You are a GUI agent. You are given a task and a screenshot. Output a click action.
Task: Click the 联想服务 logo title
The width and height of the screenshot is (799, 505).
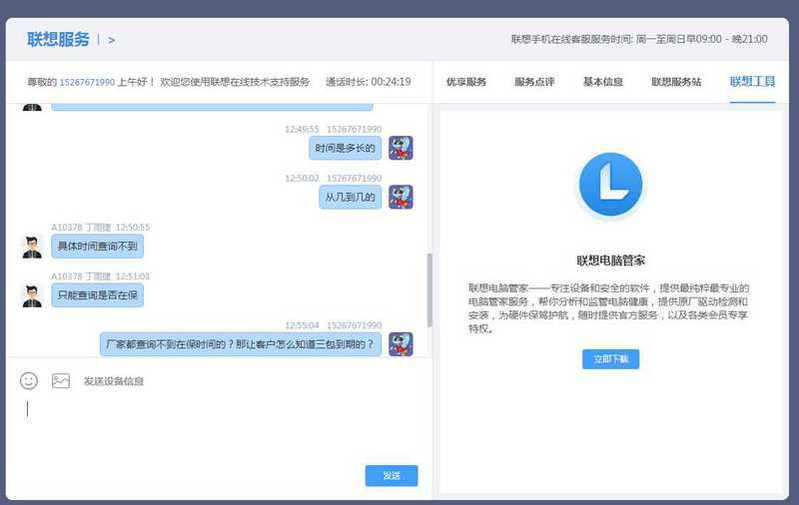58,39
